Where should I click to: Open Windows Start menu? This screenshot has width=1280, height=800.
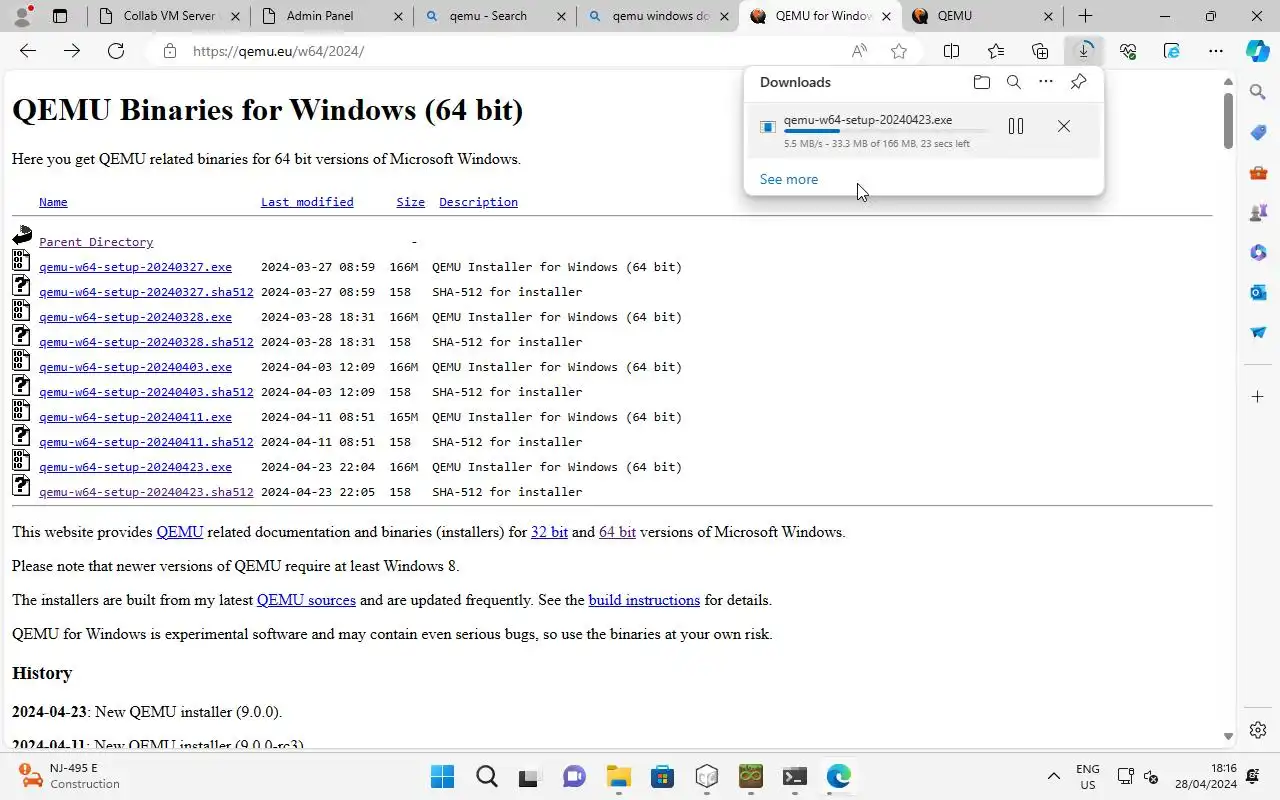(442, 776)
